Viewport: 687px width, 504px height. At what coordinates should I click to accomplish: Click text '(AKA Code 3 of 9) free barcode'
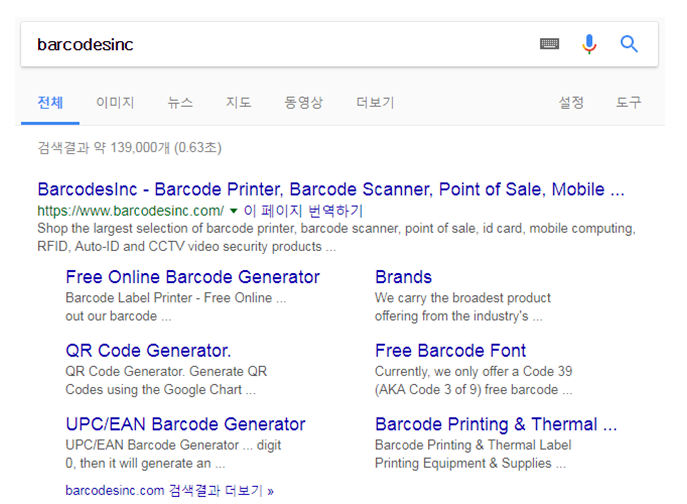coord(467,390)
